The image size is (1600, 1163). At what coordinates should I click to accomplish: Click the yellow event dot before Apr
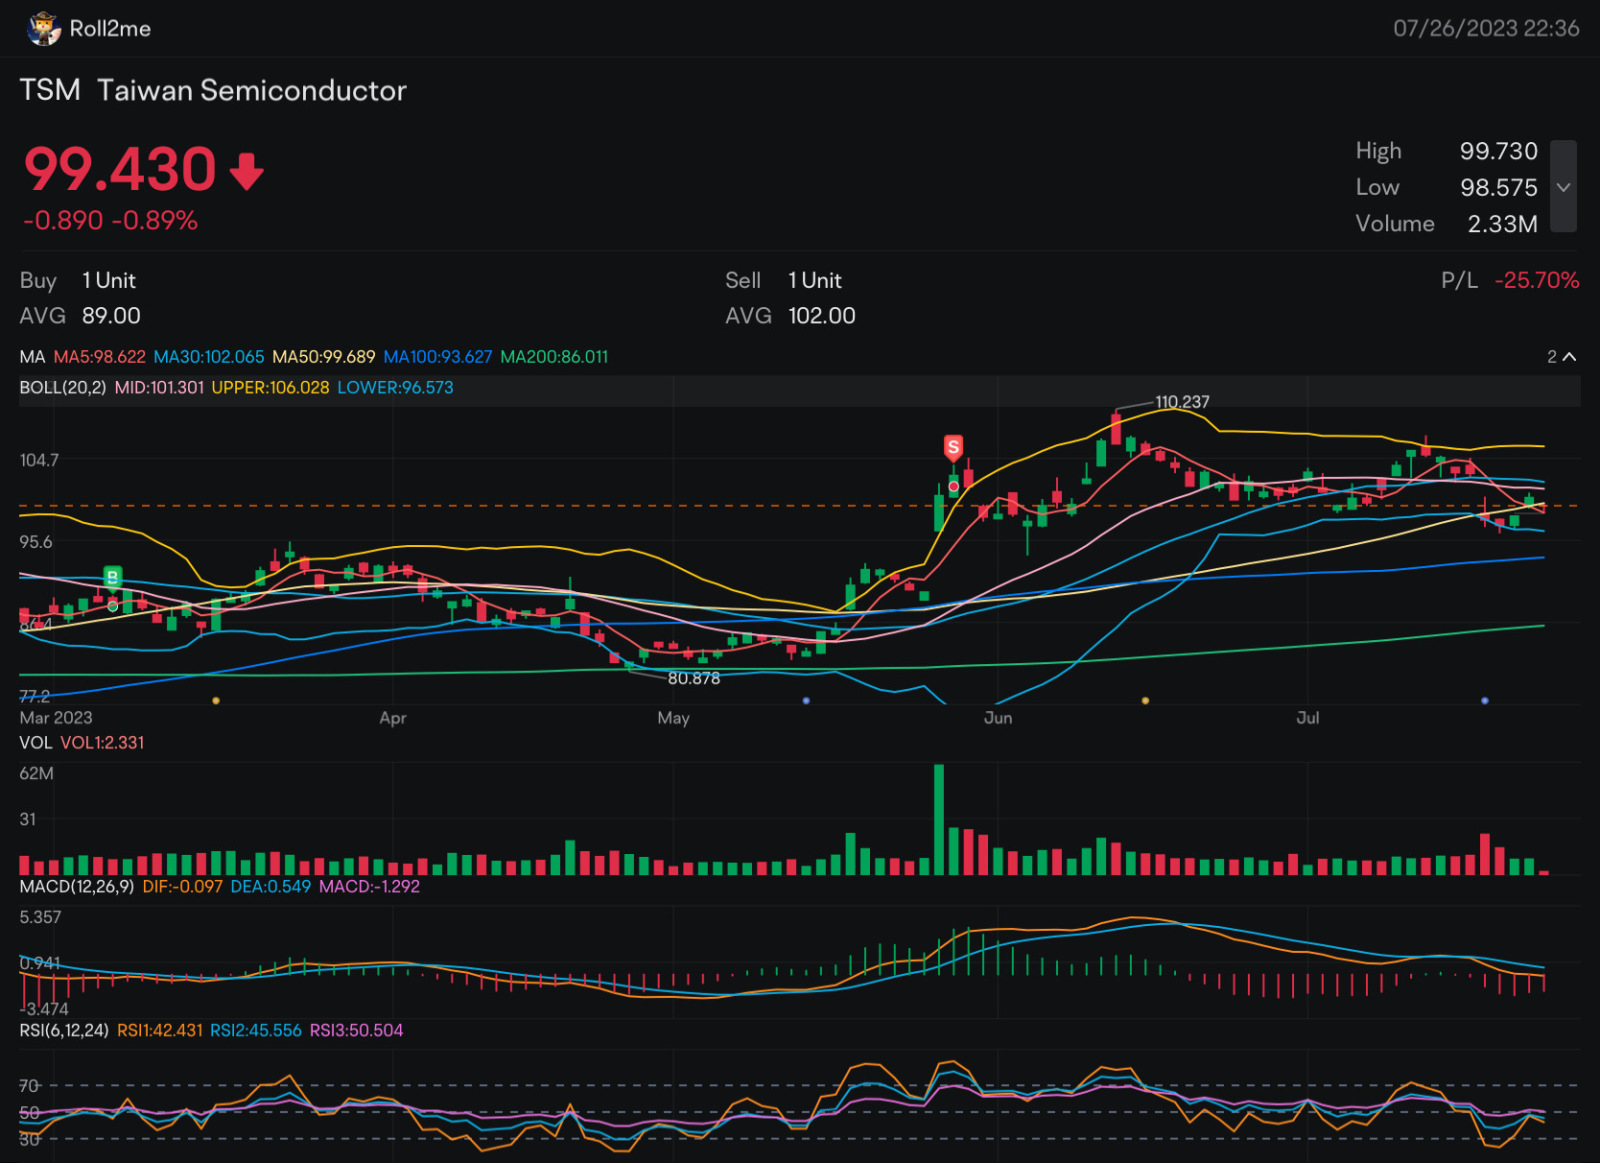(x=216, y=701)
